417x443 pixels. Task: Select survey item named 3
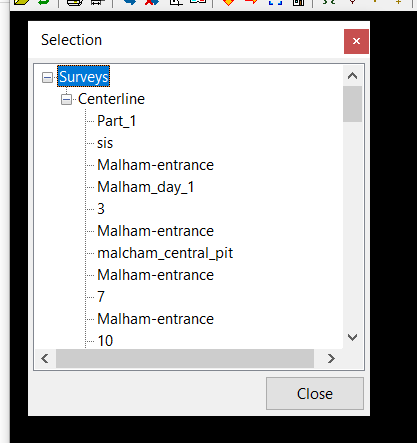[x=101, y=209]
